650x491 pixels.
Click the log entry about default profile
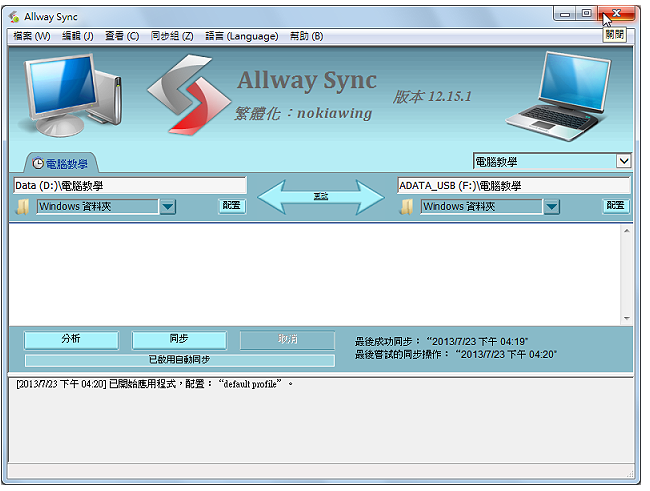154,384
